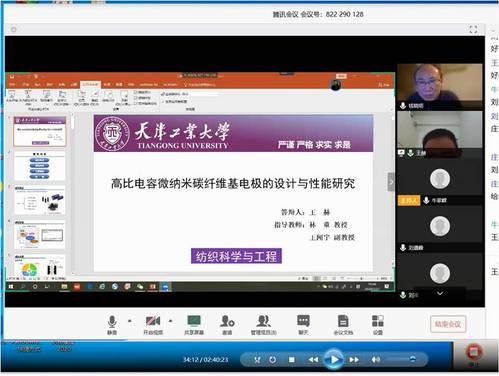Viewport: 499px width, 376px height.
Task: Mute the player speaker volume icon
Action: [376, 359]
